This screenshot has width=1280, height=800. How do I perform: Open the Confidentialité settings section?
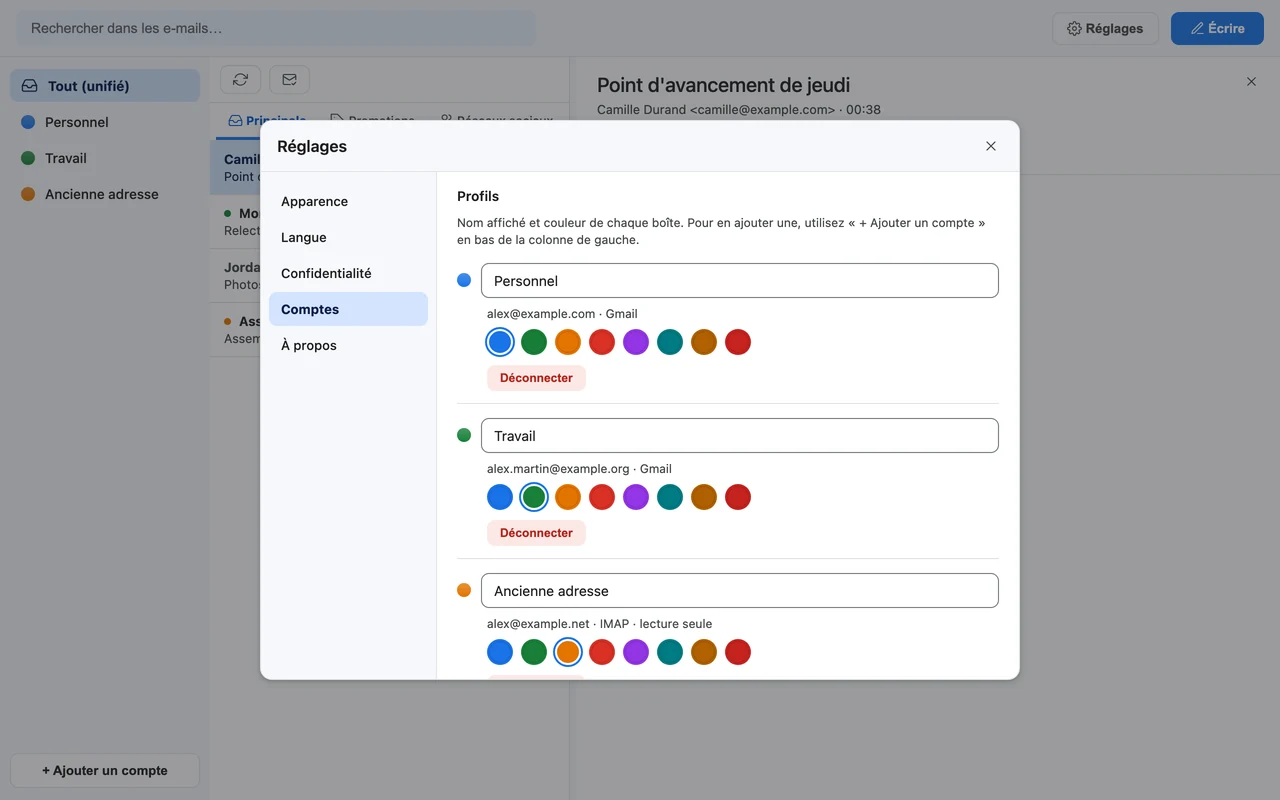click(348, 273)
